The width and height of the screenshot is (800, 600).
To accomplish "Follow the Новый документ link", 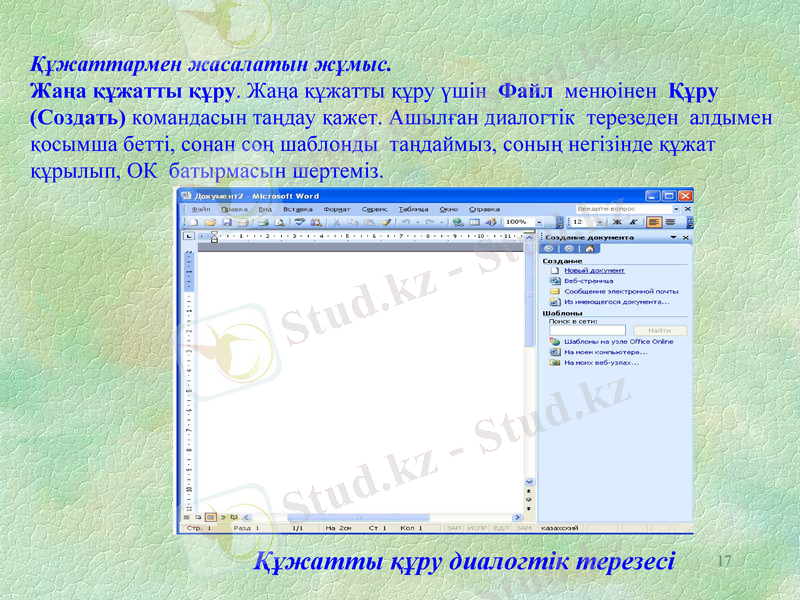I will pyautogui.click(x=594, y=270).
